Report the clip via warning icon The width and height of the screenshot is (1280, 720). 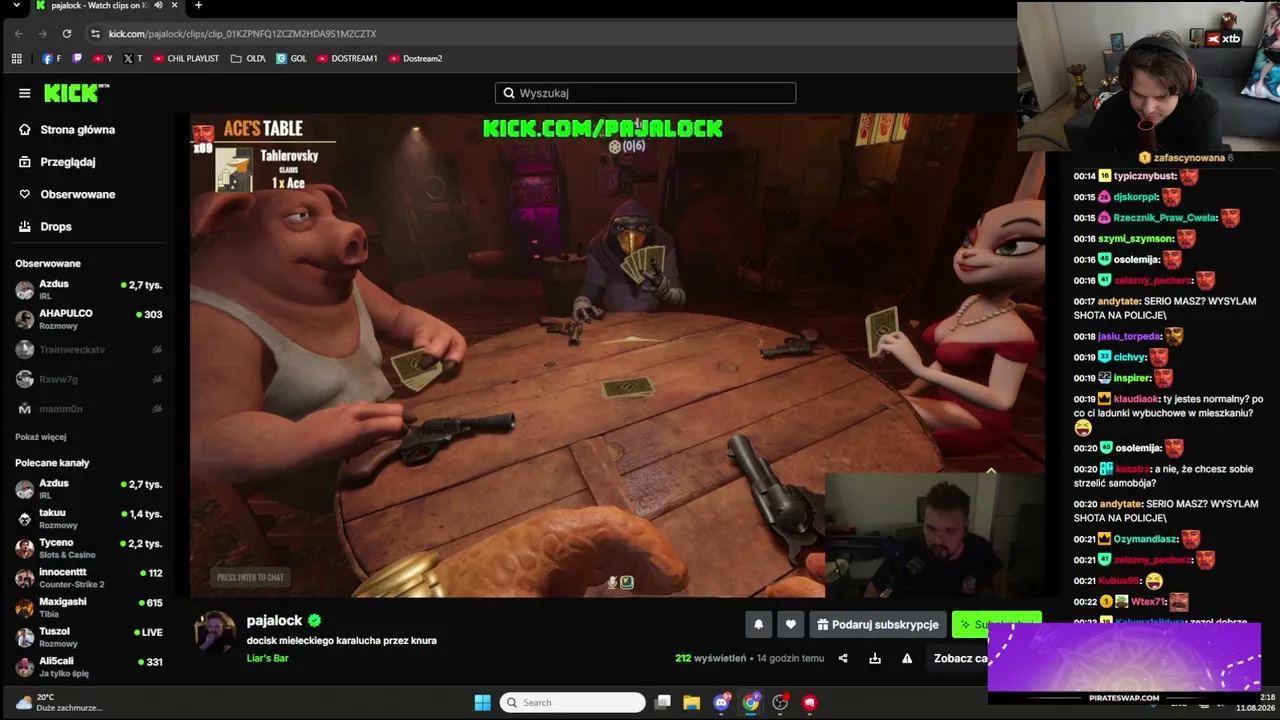pos(907,658)
